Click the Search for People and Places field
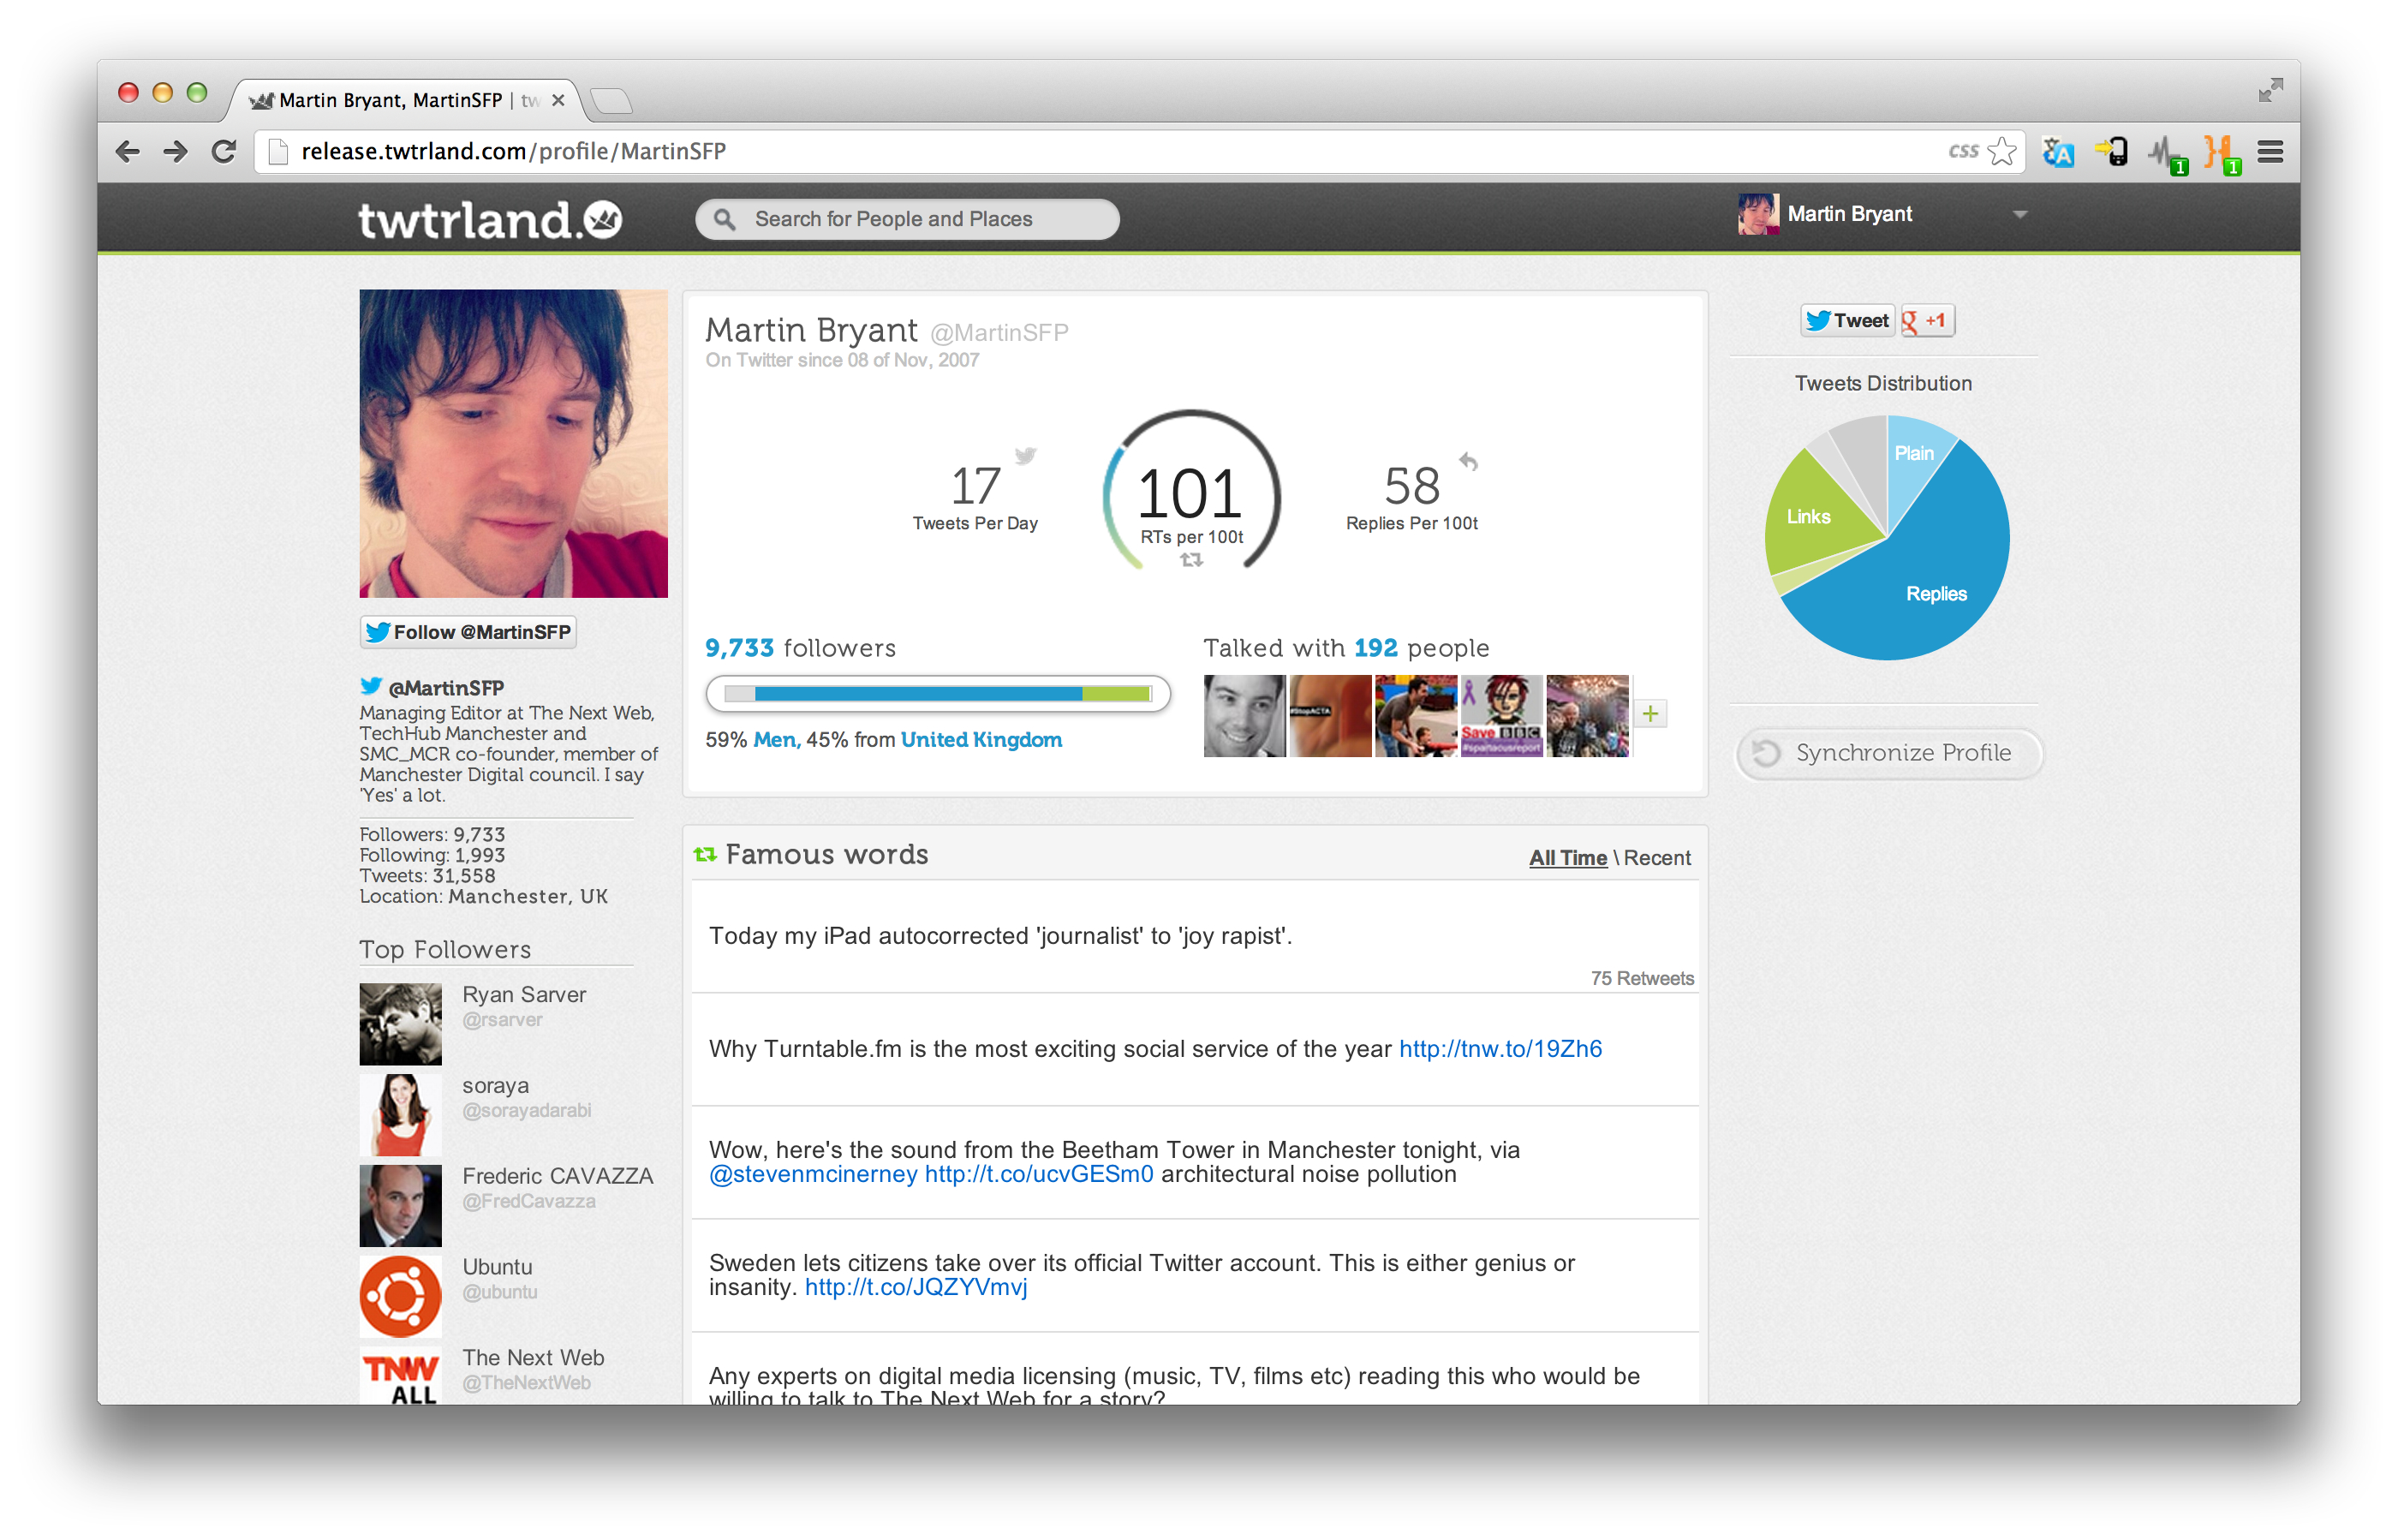Image resolution: width=2398 pixels, height=1540 pixels. point(907,219)
